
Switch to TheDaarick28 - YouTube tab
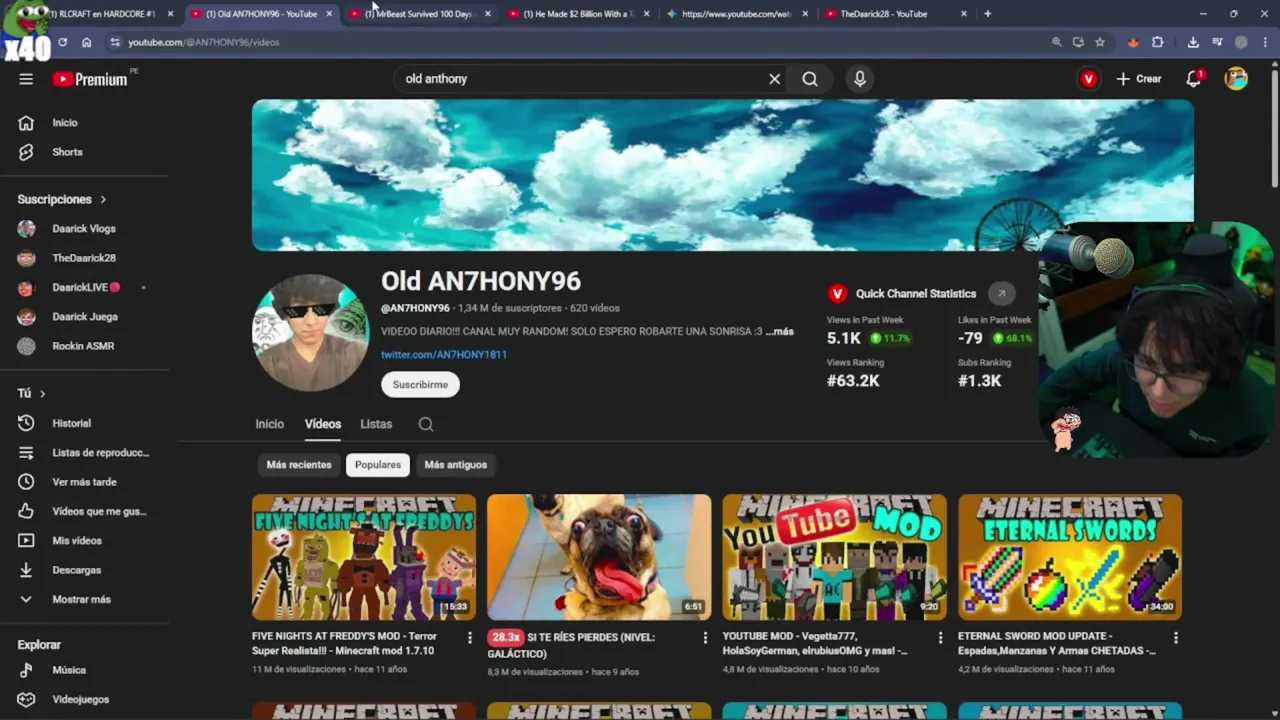pyautogui.click(x=895, y=14)
